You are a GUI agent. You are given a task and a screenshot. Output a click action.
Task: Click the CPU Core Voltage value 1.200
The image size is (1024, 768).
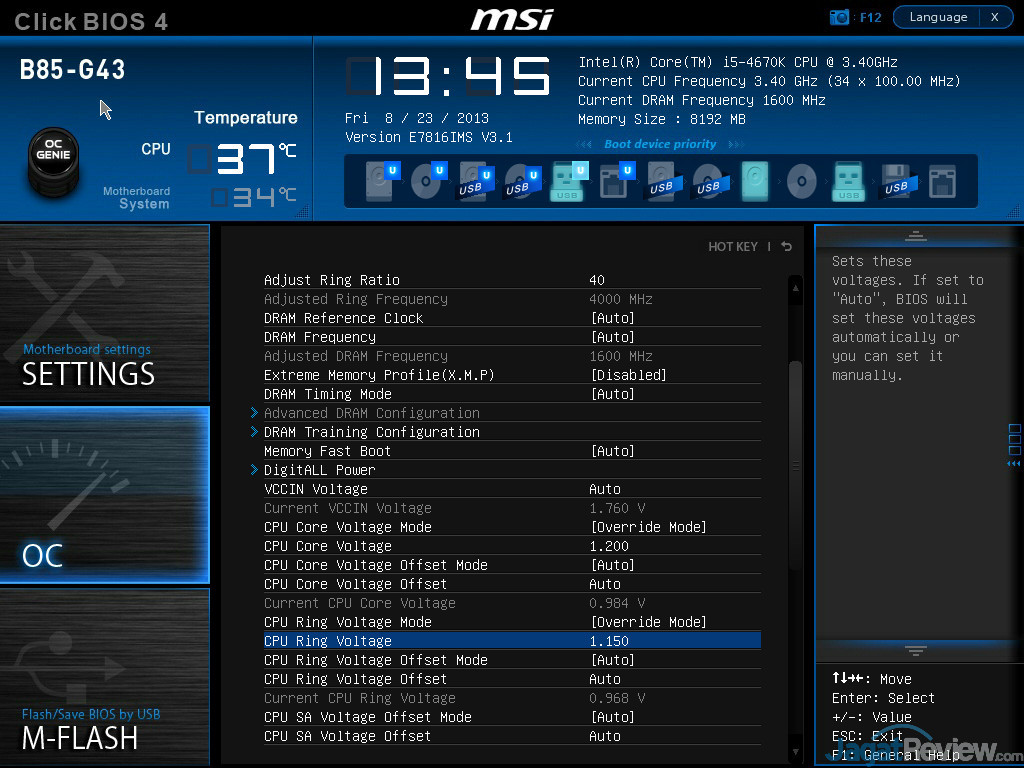(x=609, y=546)
